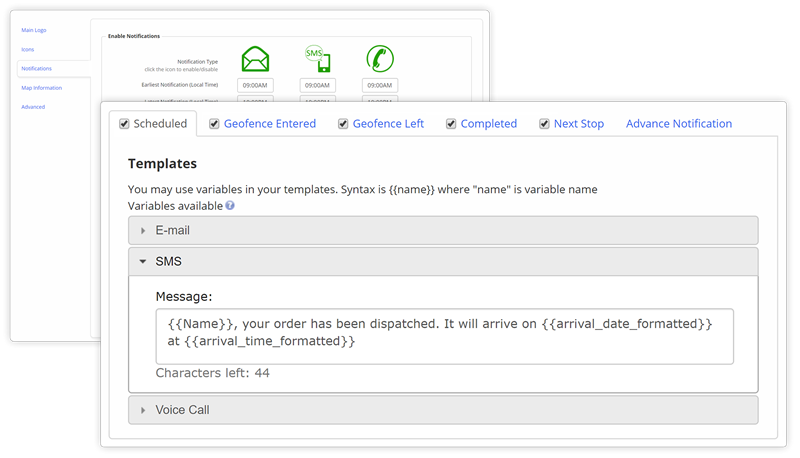Toggle the Completed checkbox
This screenshot has height=458, width=800.
coord(452,124)
